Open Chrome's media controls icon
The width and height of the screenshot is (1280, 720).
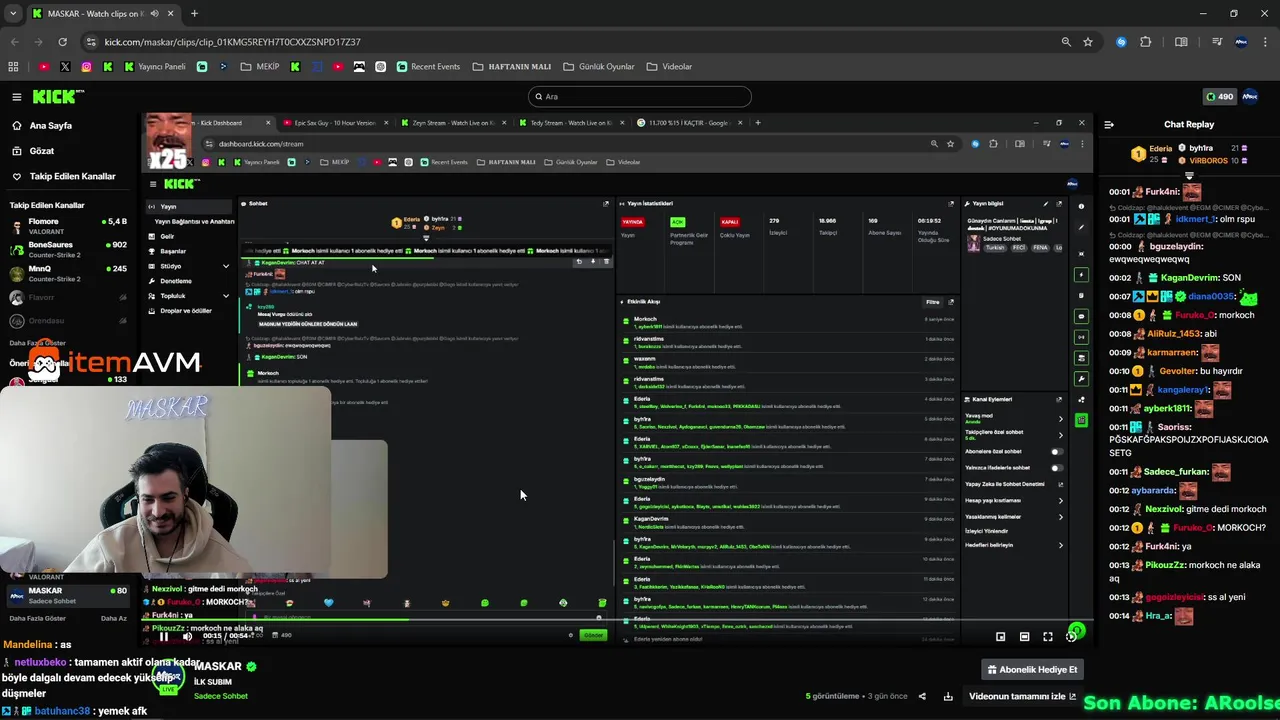(x=1217, y=42)
